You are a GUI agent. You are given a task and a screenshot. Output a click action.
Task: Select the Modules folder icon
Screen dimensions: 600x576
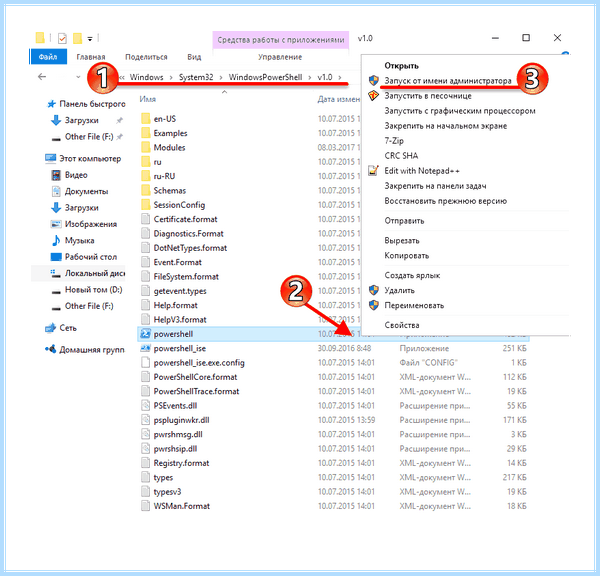[145, 147]
